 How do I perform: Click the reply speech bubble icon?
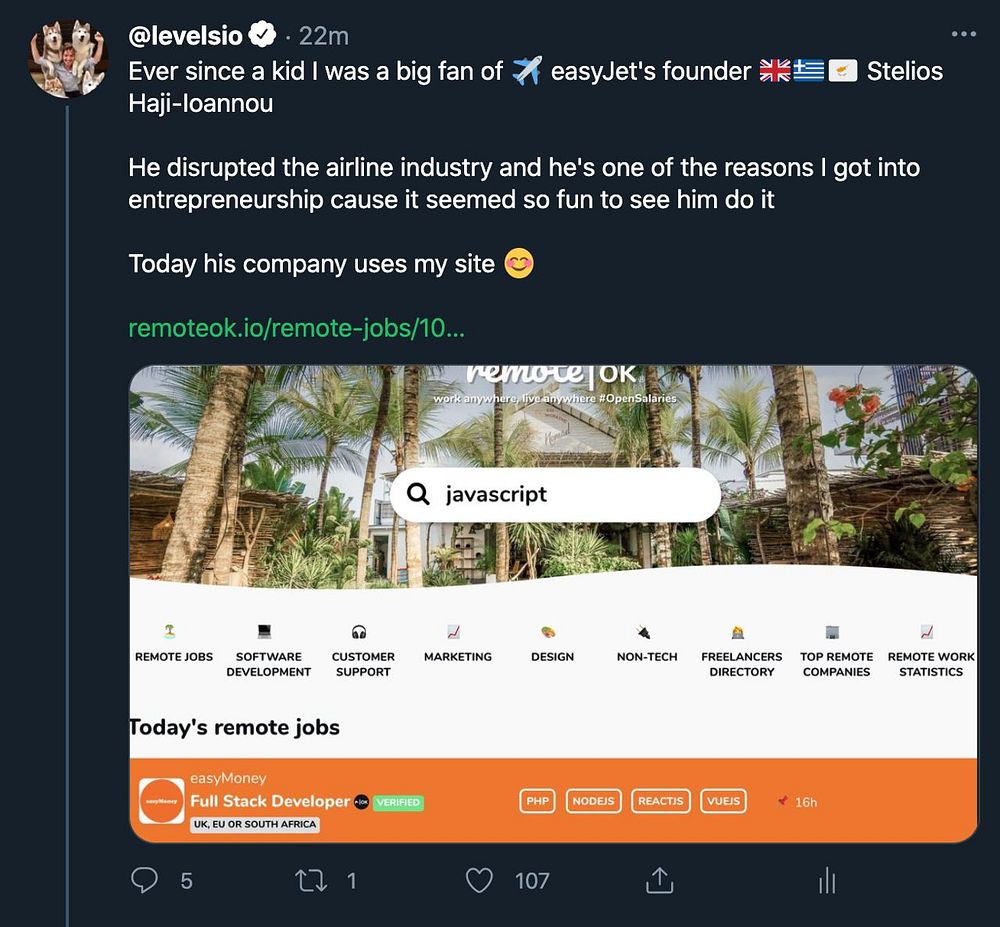coord(145,880)
